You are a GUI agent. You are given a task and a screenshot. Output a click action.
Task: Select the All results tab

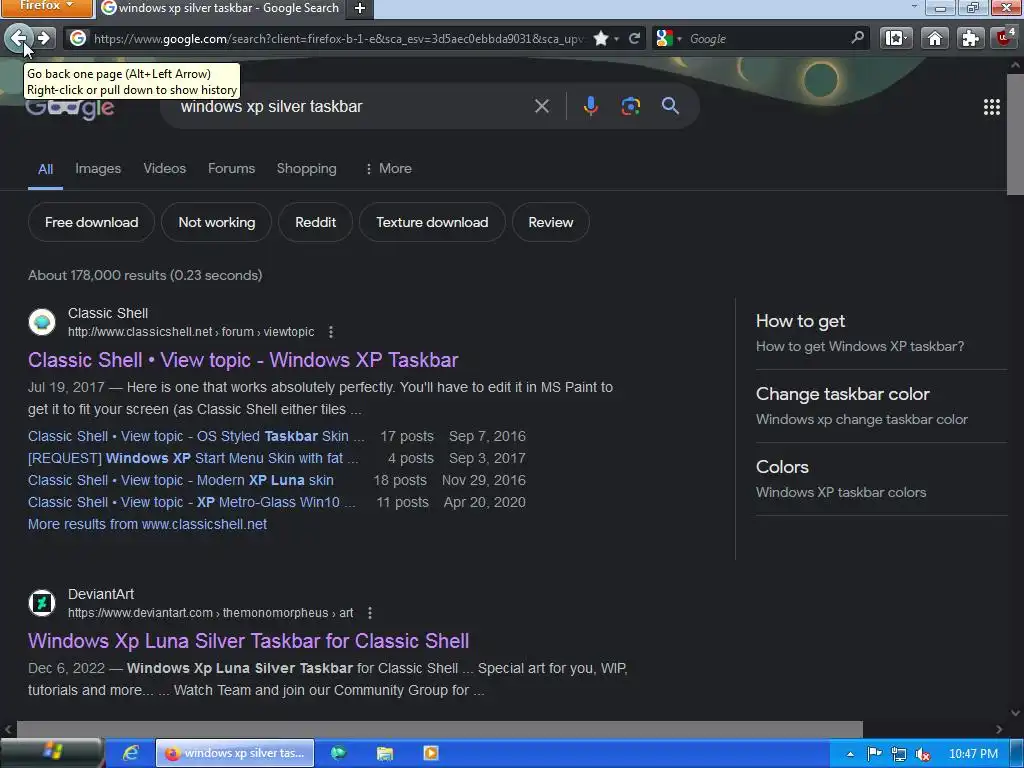tap(45, 169)
